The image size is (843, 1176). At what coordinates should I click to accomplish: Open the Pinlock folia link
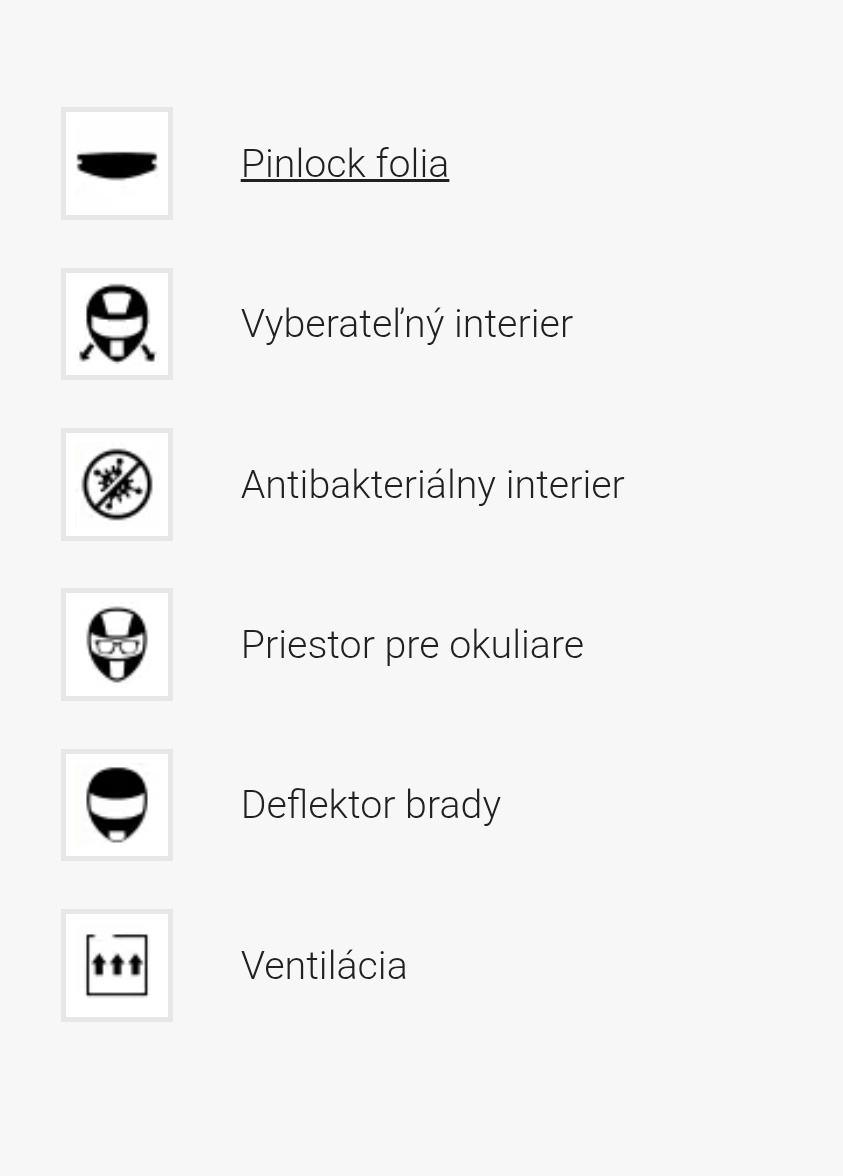(345, 164)
